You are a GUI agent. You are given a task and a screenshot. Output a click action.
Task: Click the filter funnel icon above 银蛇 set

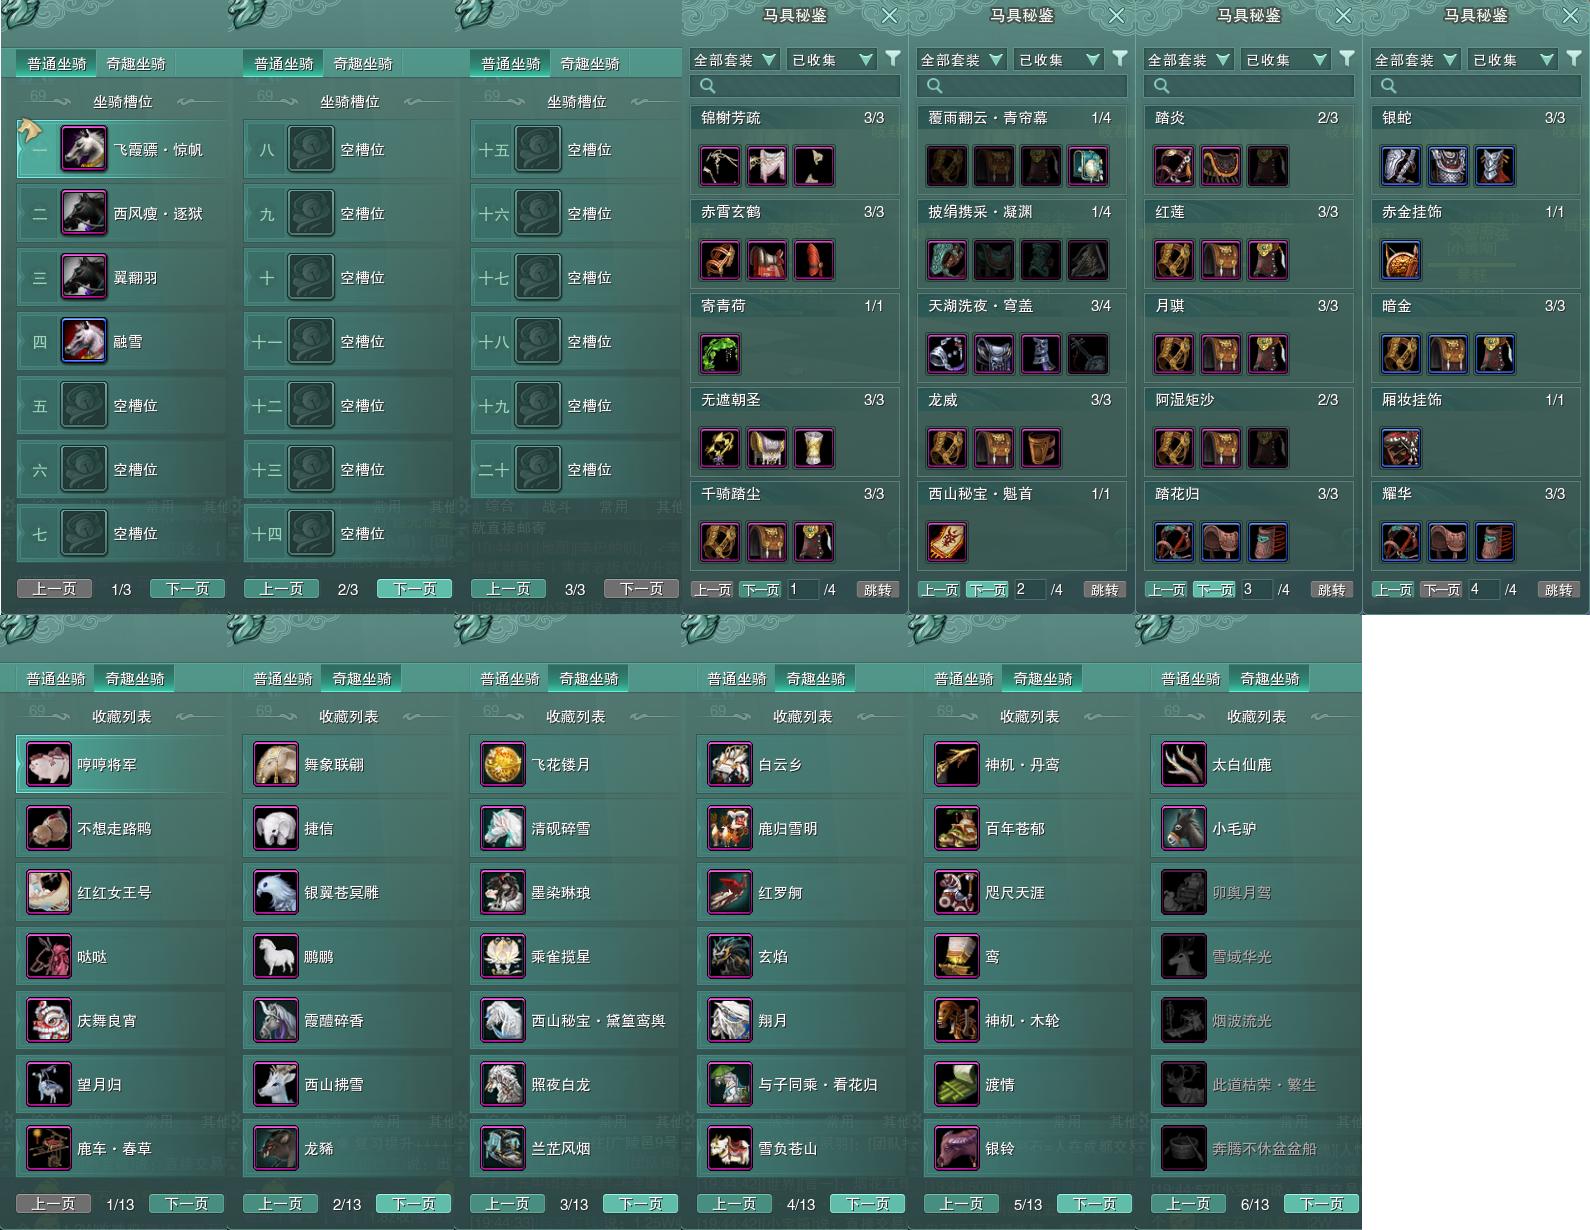(1574, 59)
